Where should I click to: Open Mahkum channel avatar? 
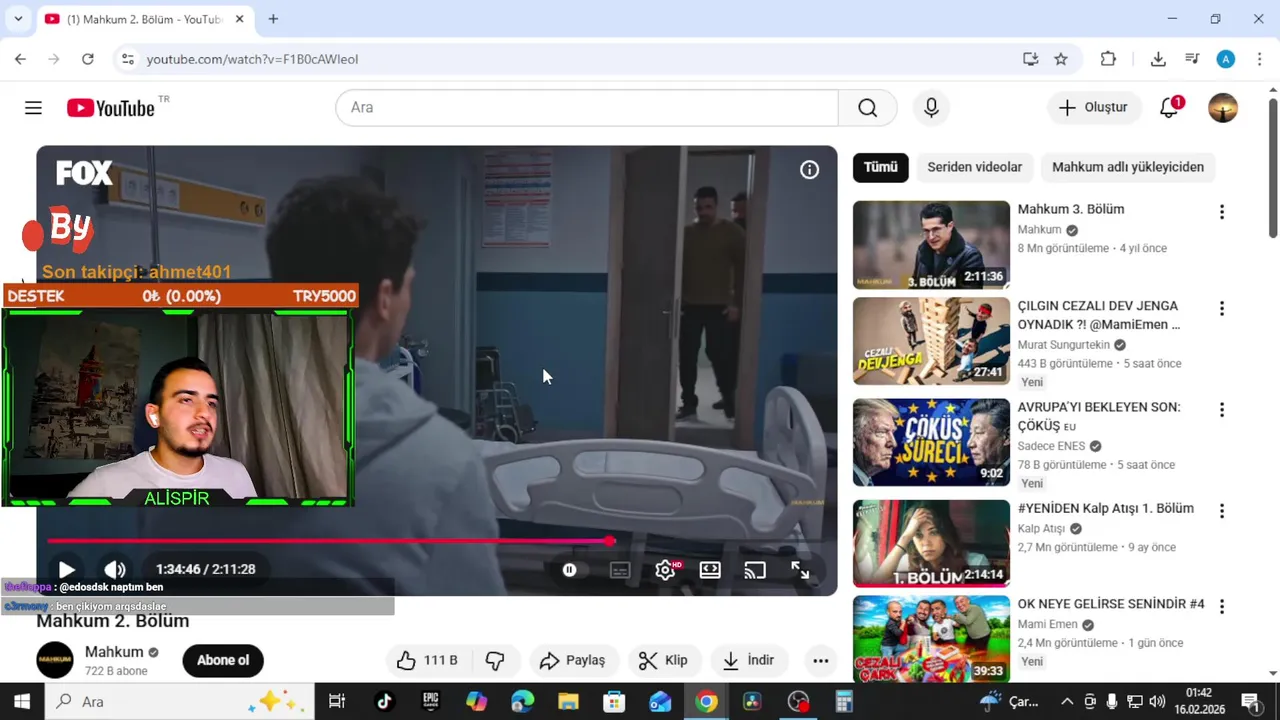pos(55,660)
